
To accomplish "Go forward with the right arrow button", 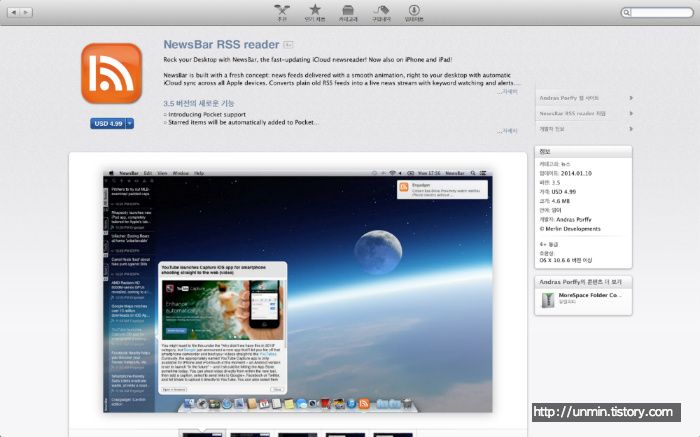I will pyautogui.click(x=26, y=12).
